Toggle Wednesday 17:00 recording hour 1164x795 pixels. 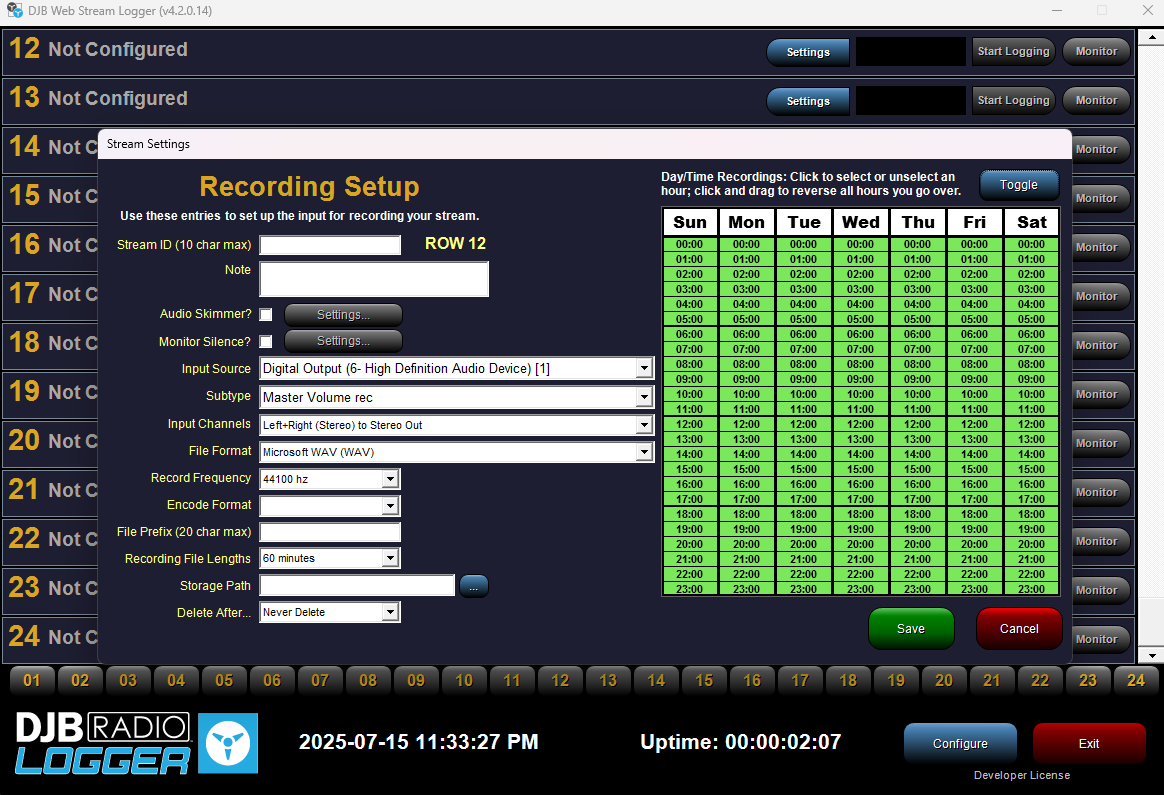click(x=860, y=499)
